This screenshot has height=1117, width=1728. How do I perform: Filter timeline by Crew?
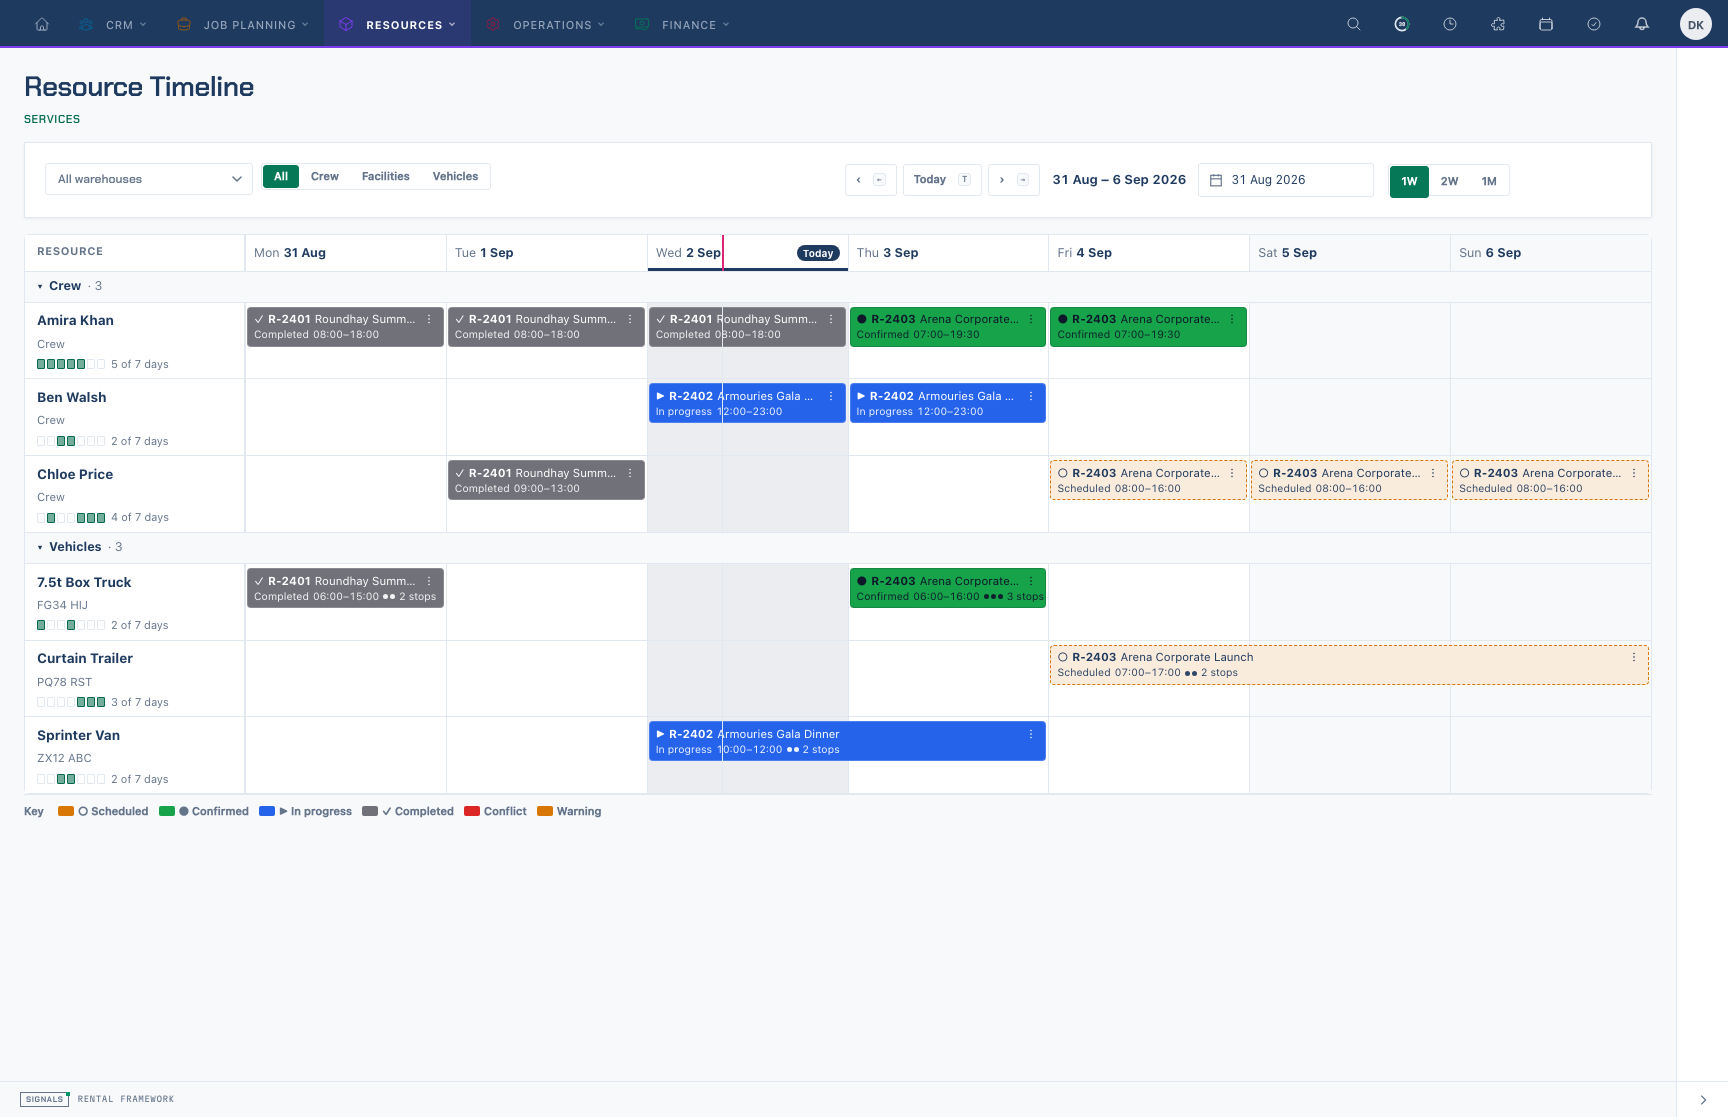pyautogui.click(x=325, y=177)
